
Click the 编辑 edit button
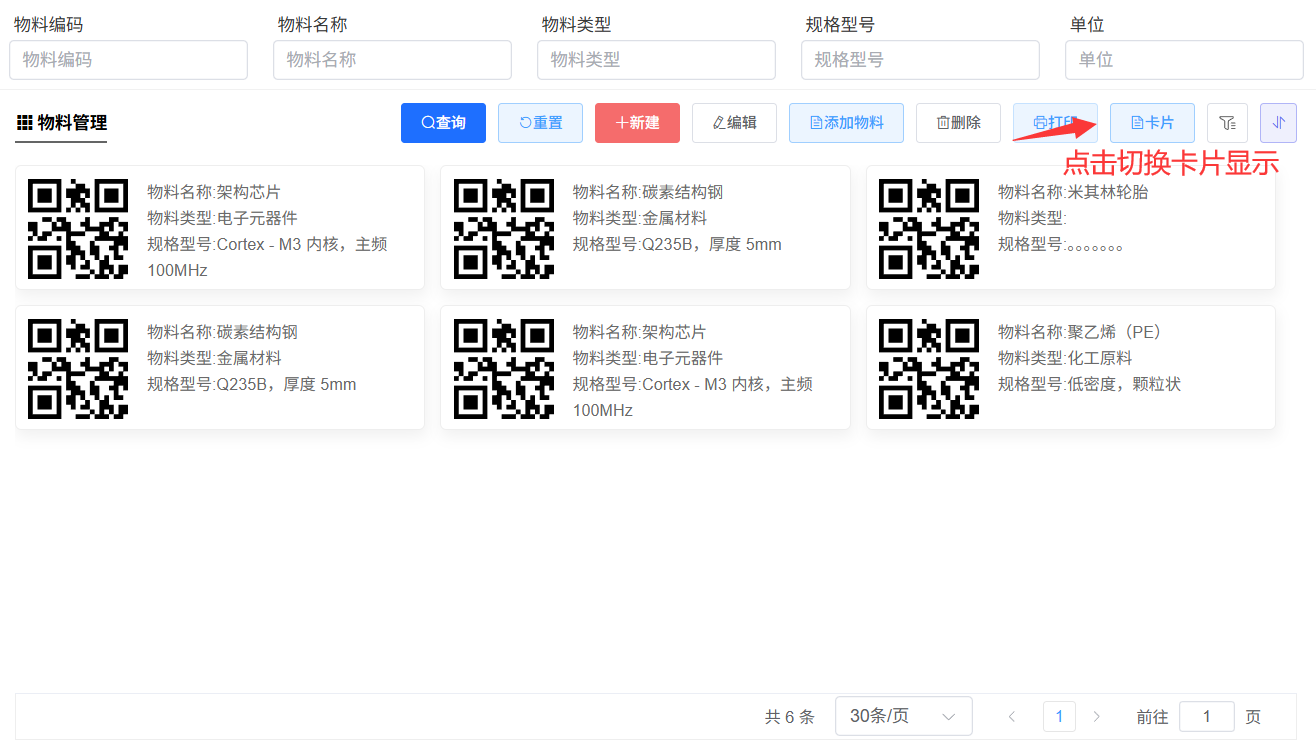(734, 123)
